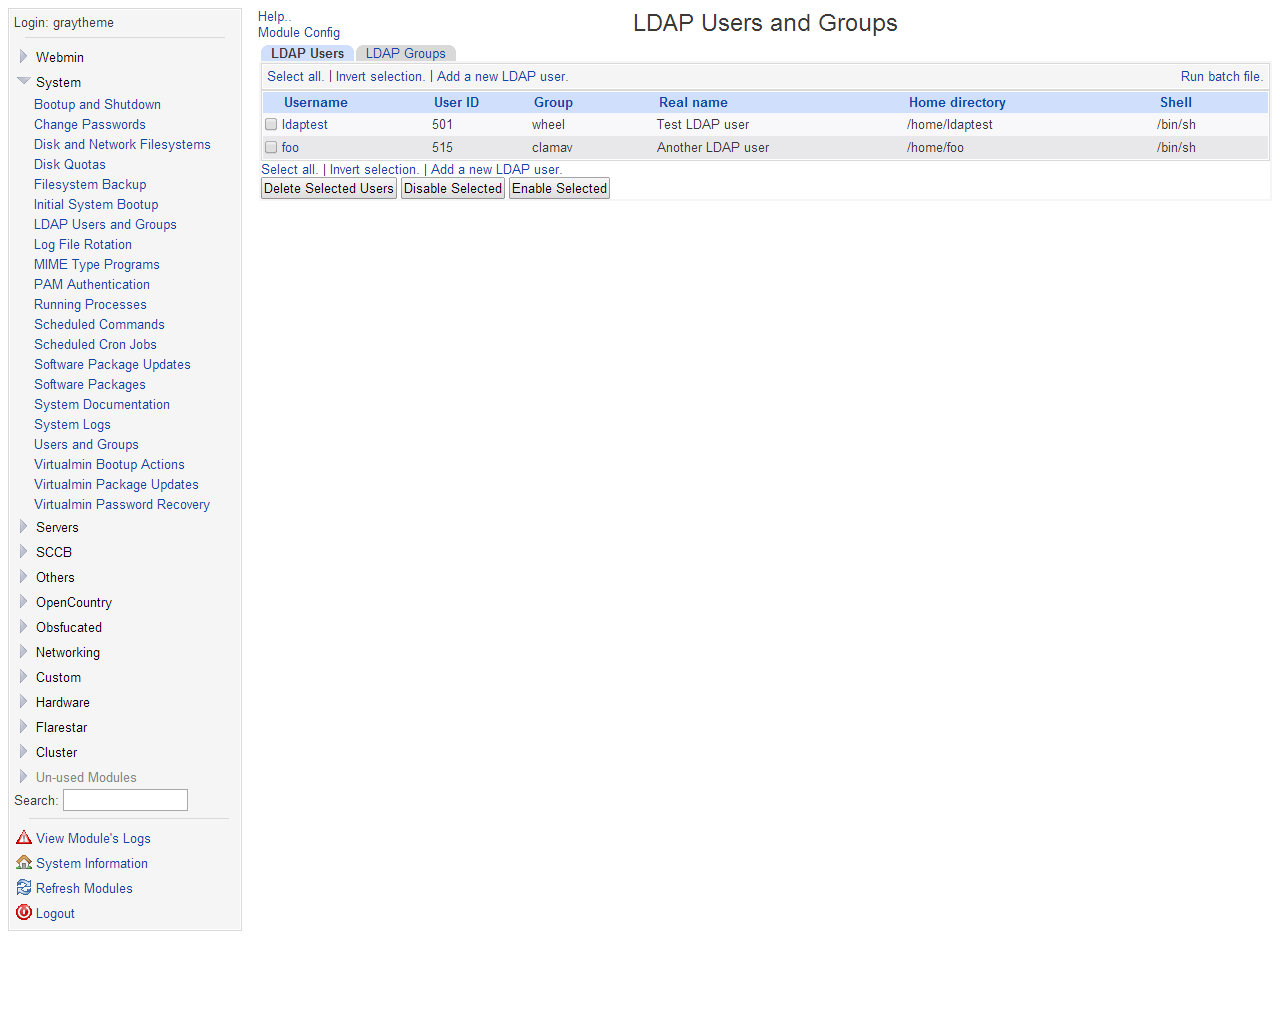
Task: Tick the checkbox for user ldaptest
Action: 271,125
